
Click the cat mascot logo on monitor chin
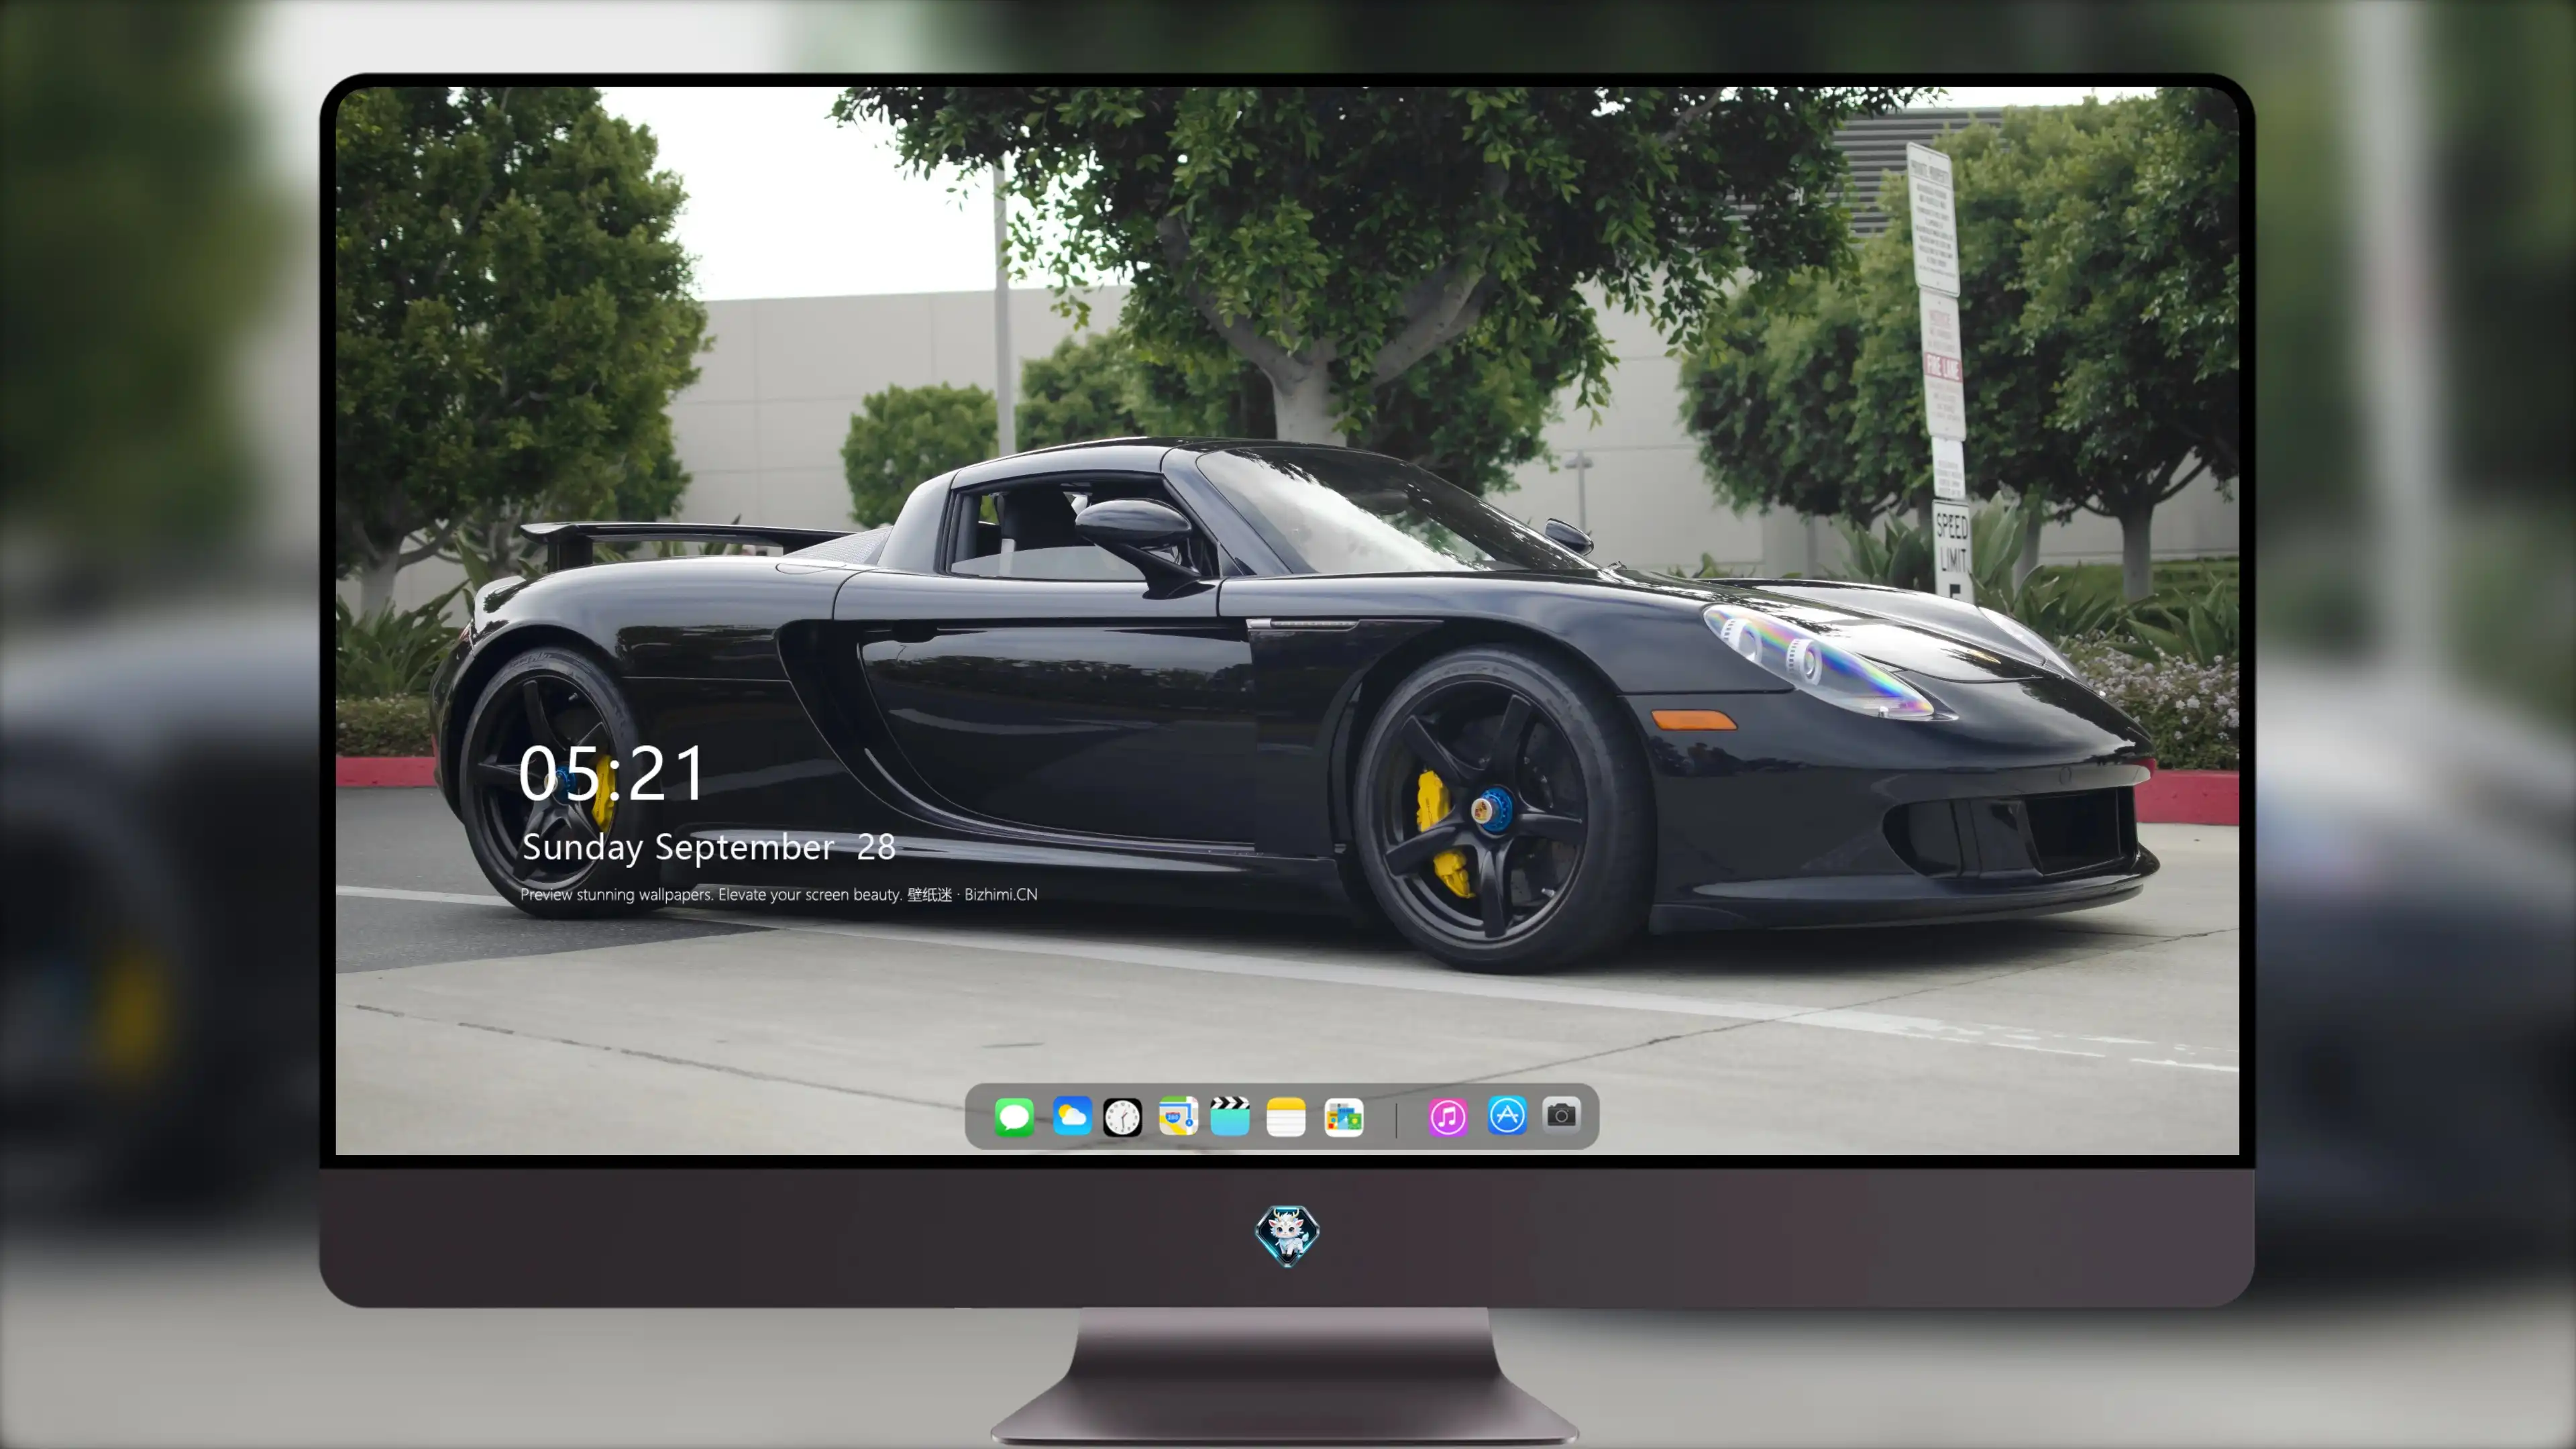(x=1287, y=1236)
